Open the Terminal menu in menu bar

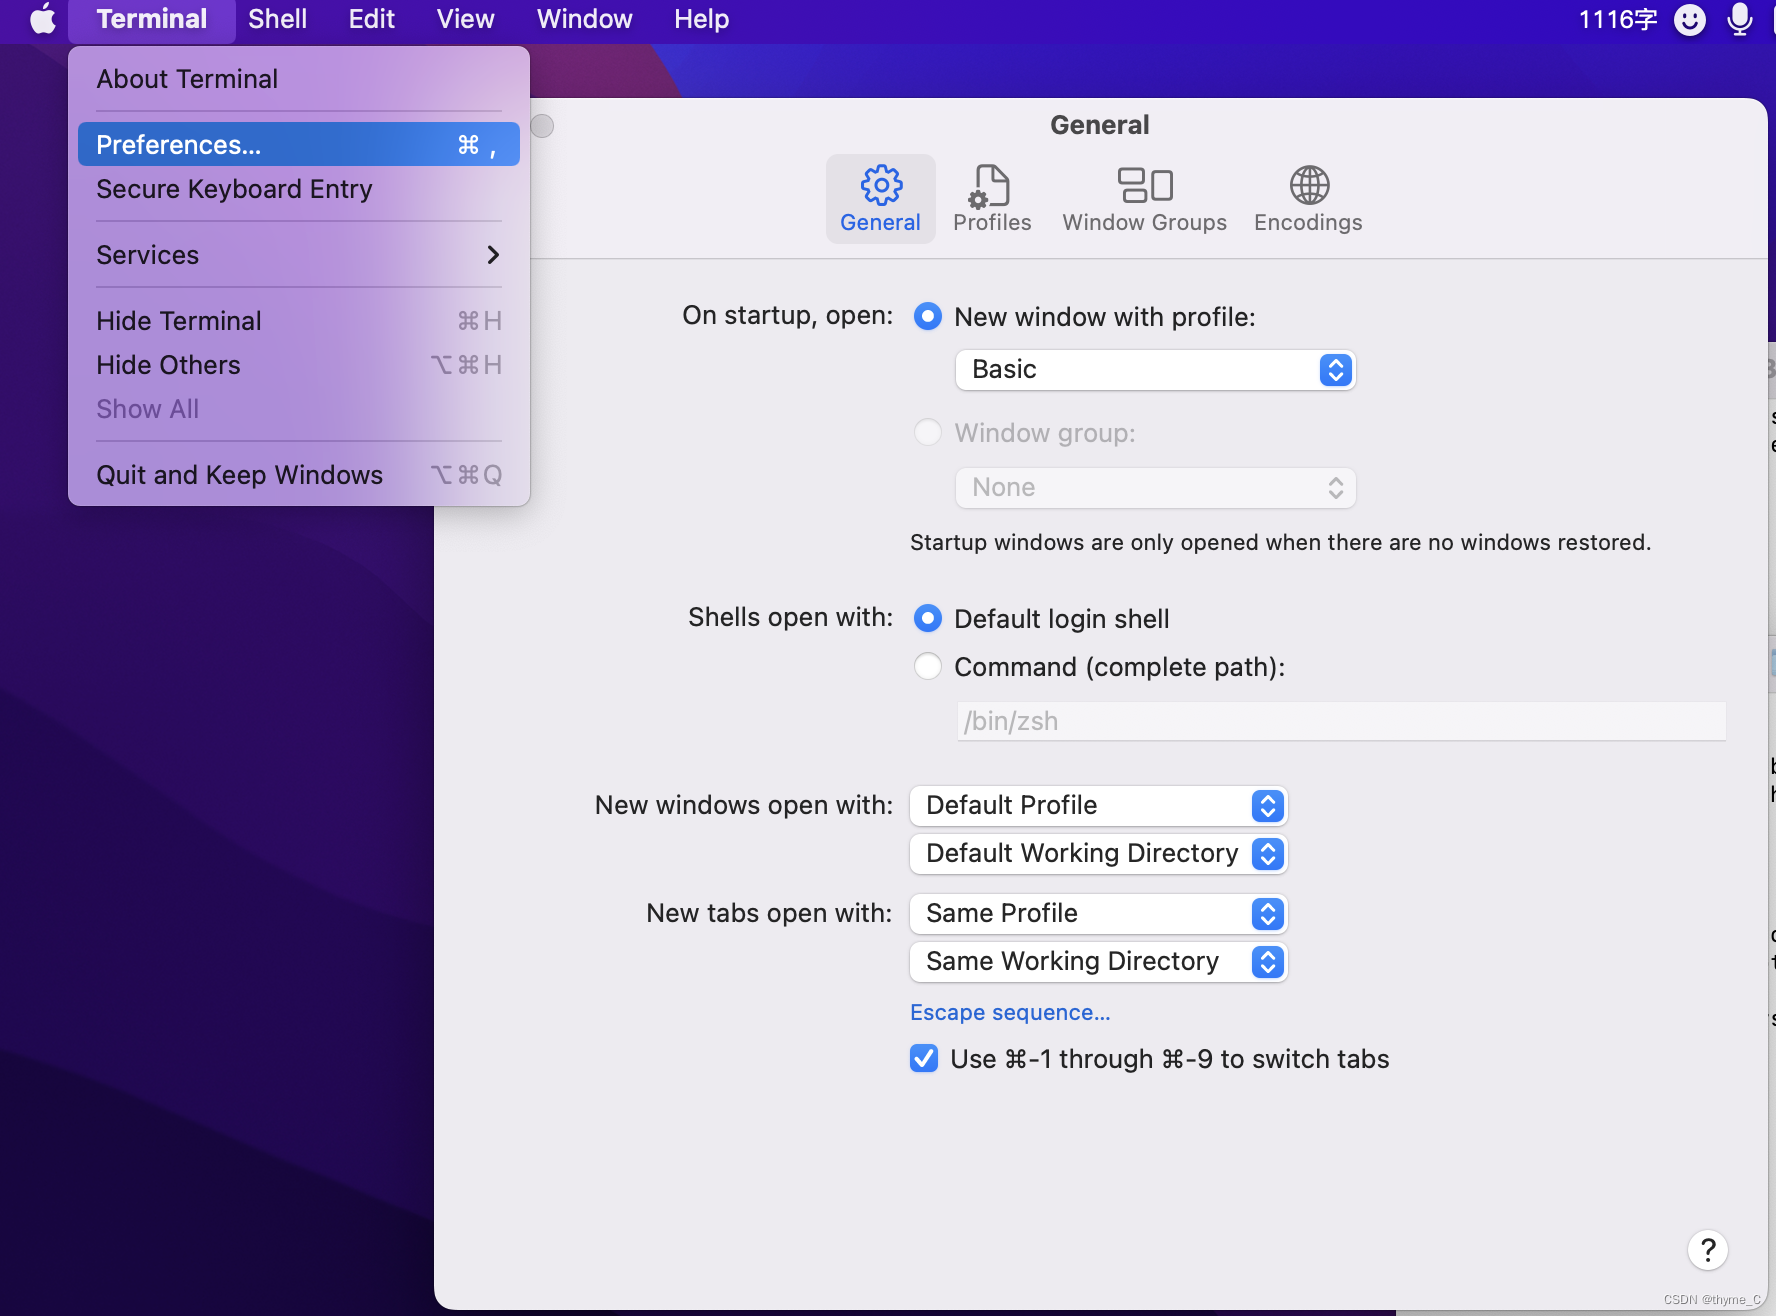[x=152, y=19]
